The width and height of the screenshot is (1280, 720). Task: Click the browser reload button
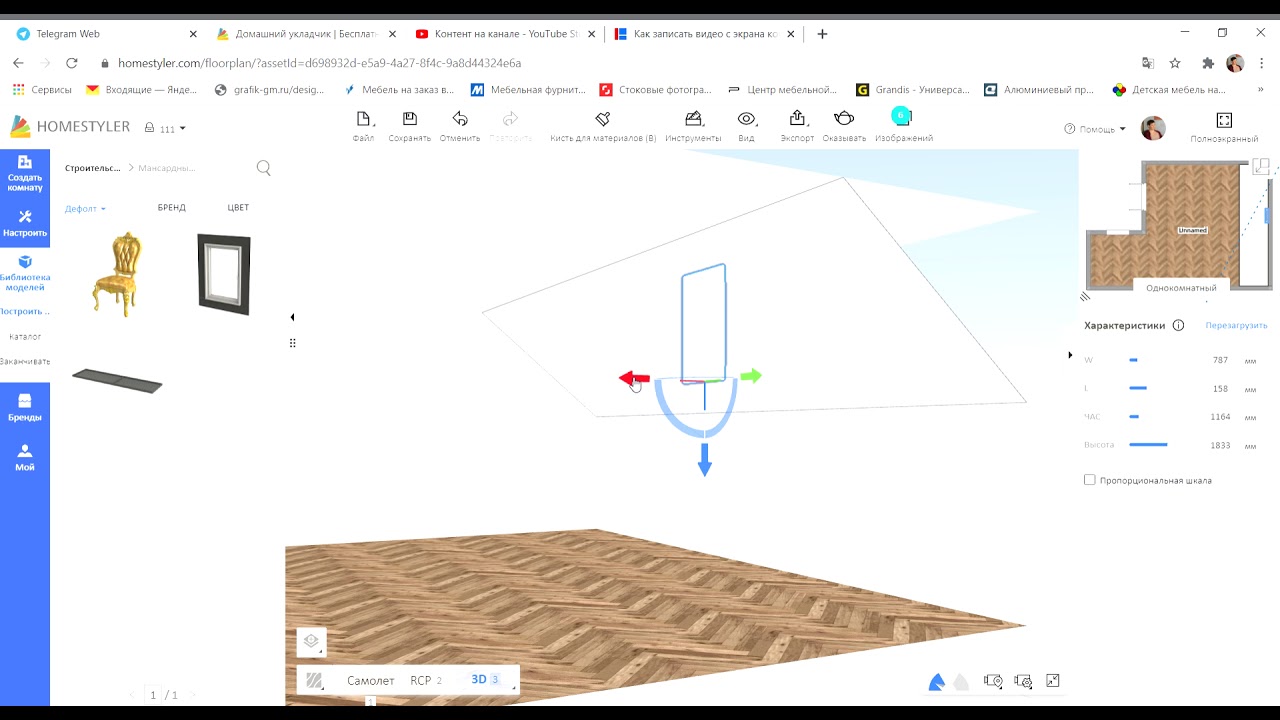click(71, 63)
